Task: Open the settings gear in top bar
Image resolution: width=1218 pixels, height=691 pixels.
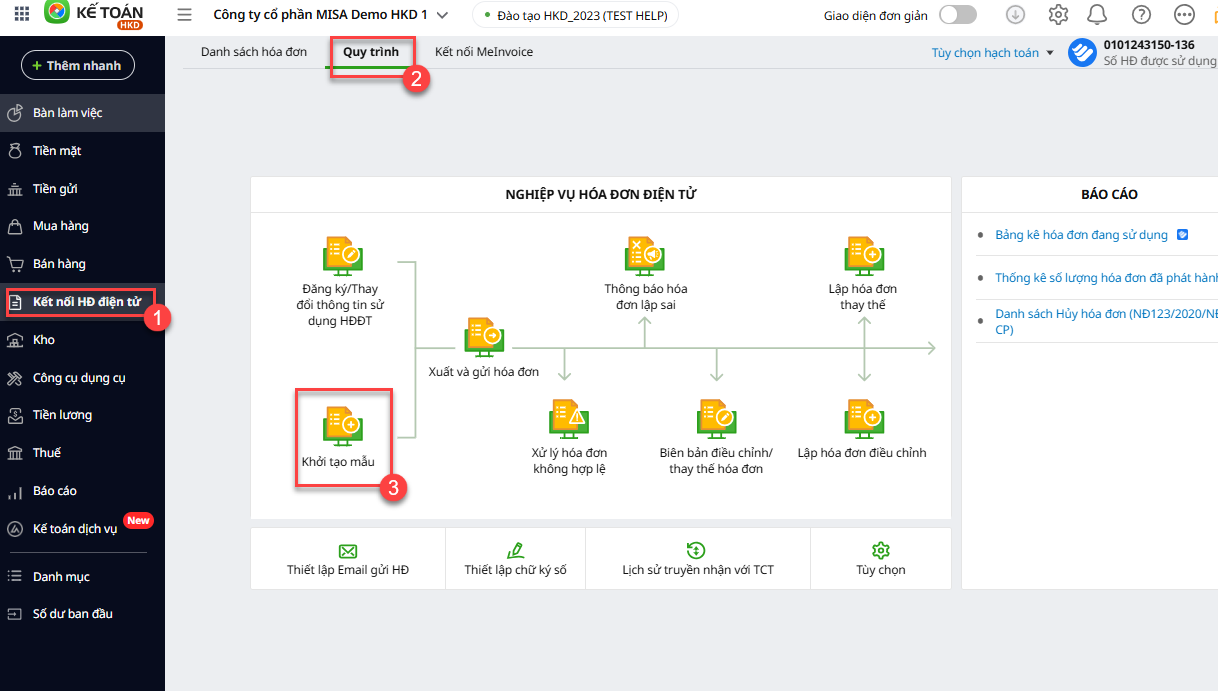Action: tap(1058, 15)
